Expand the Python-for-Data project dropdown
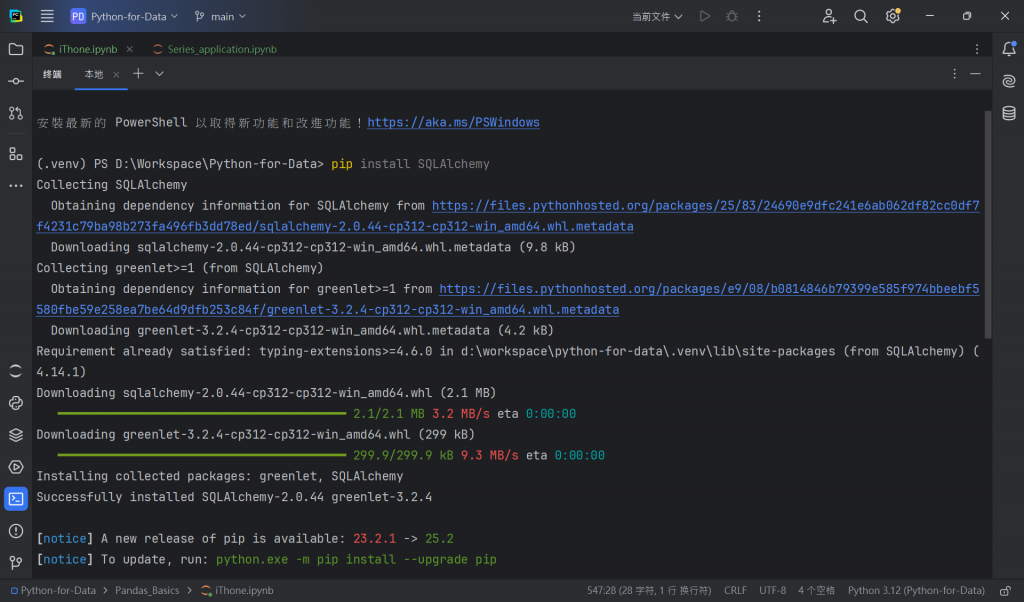Image resolution: width=1024 pixels, height=602 pixels. [x=124, y=16]
